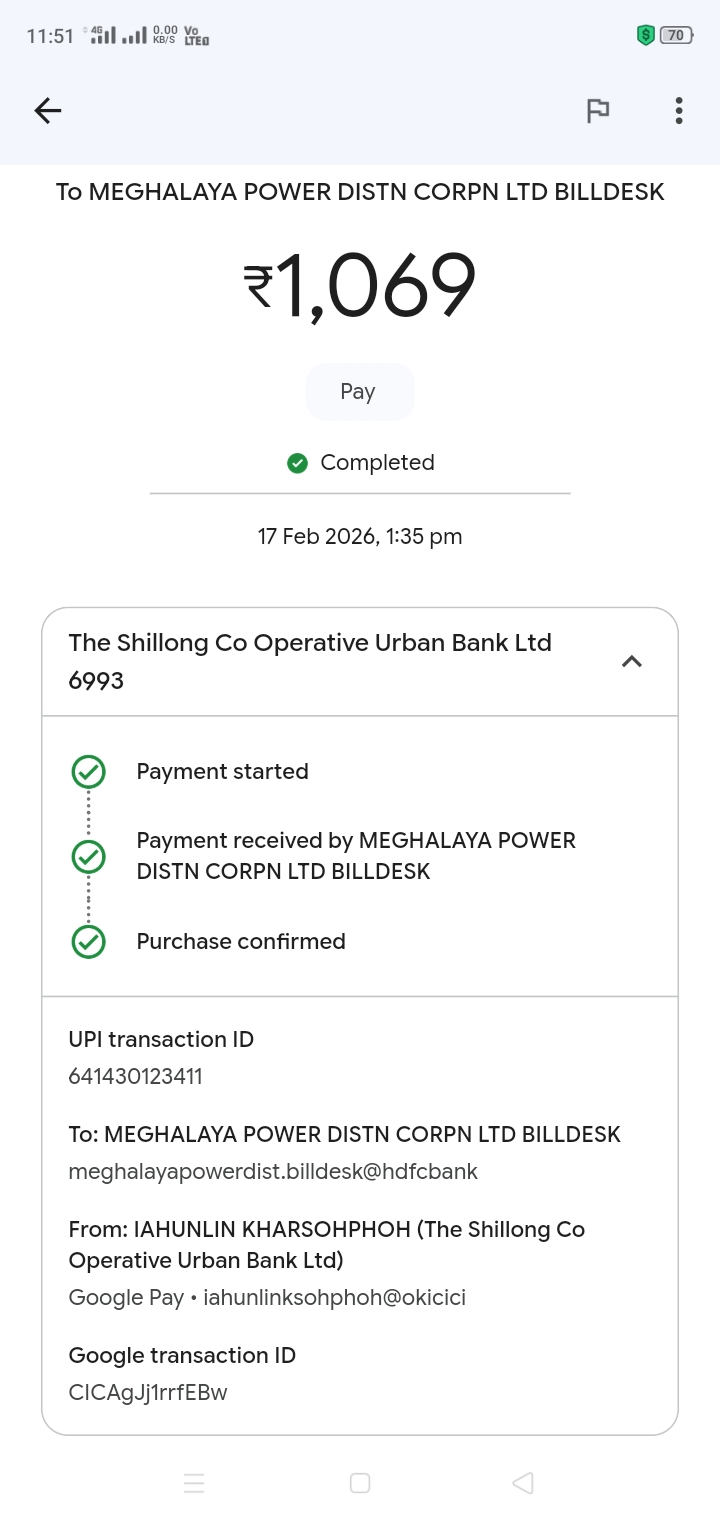Tap the green Completed checkmark icon
Screen dimensions: 720x1520
[297, 463]
